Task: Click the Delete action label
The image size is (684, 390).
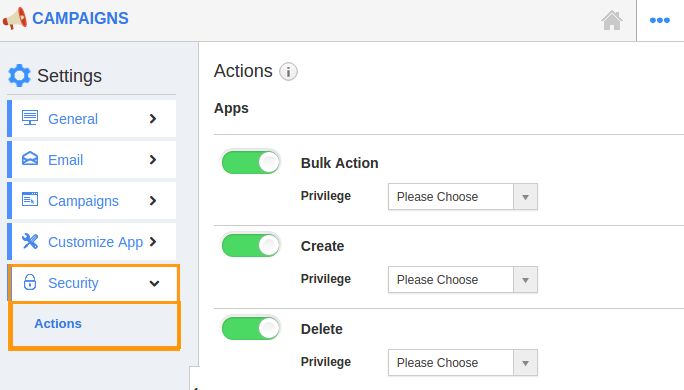Action: tap(321, 329)
